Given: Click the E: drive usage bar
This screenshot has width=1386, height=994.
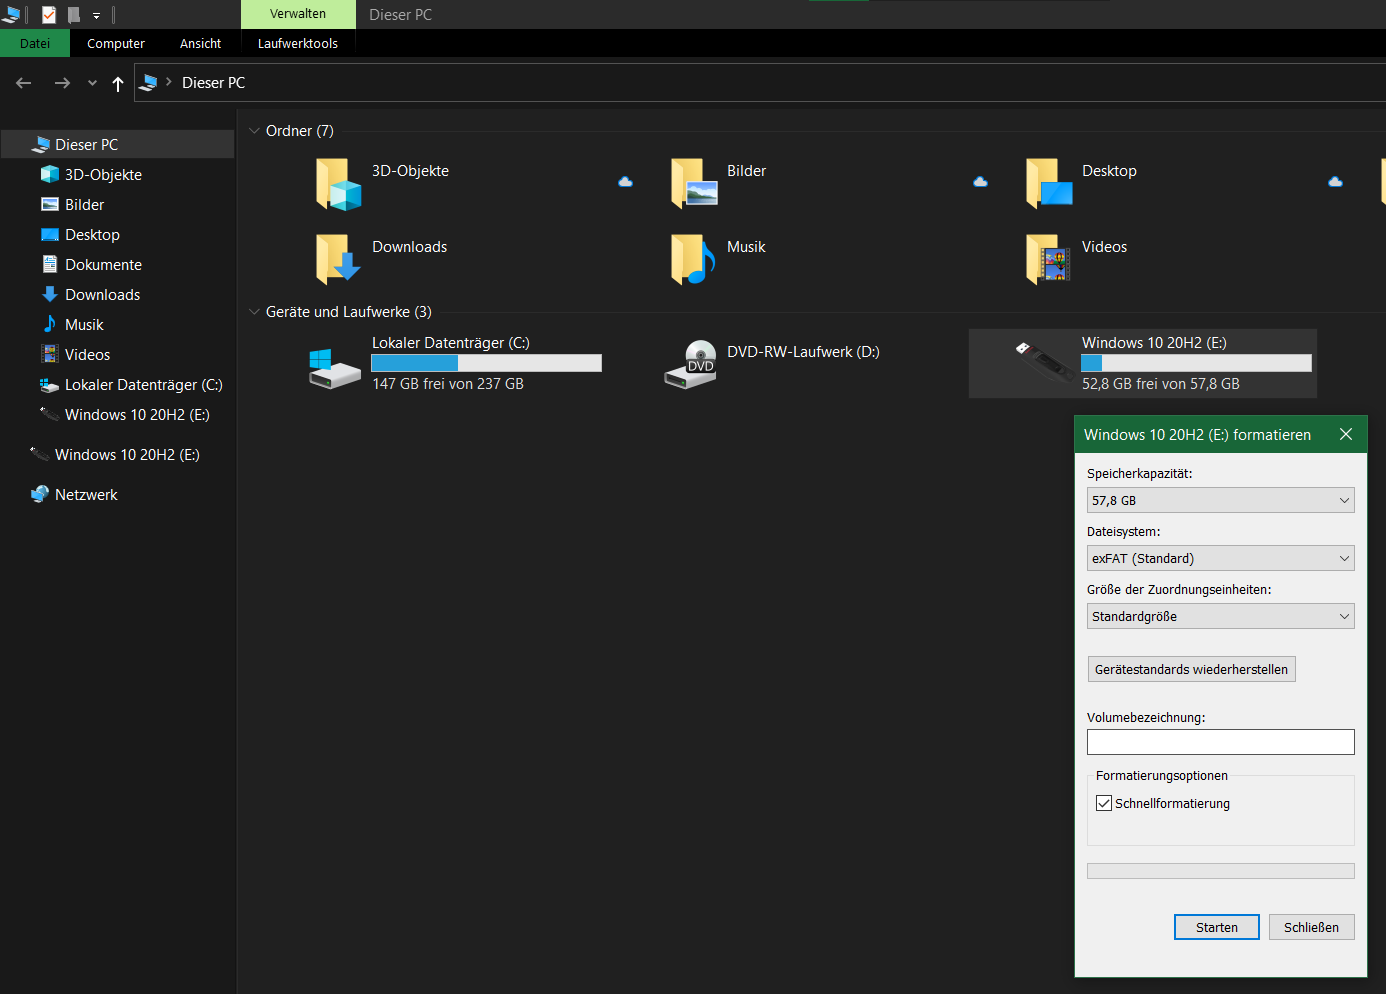Looking at the screenshot, I should click(1196, 363).
